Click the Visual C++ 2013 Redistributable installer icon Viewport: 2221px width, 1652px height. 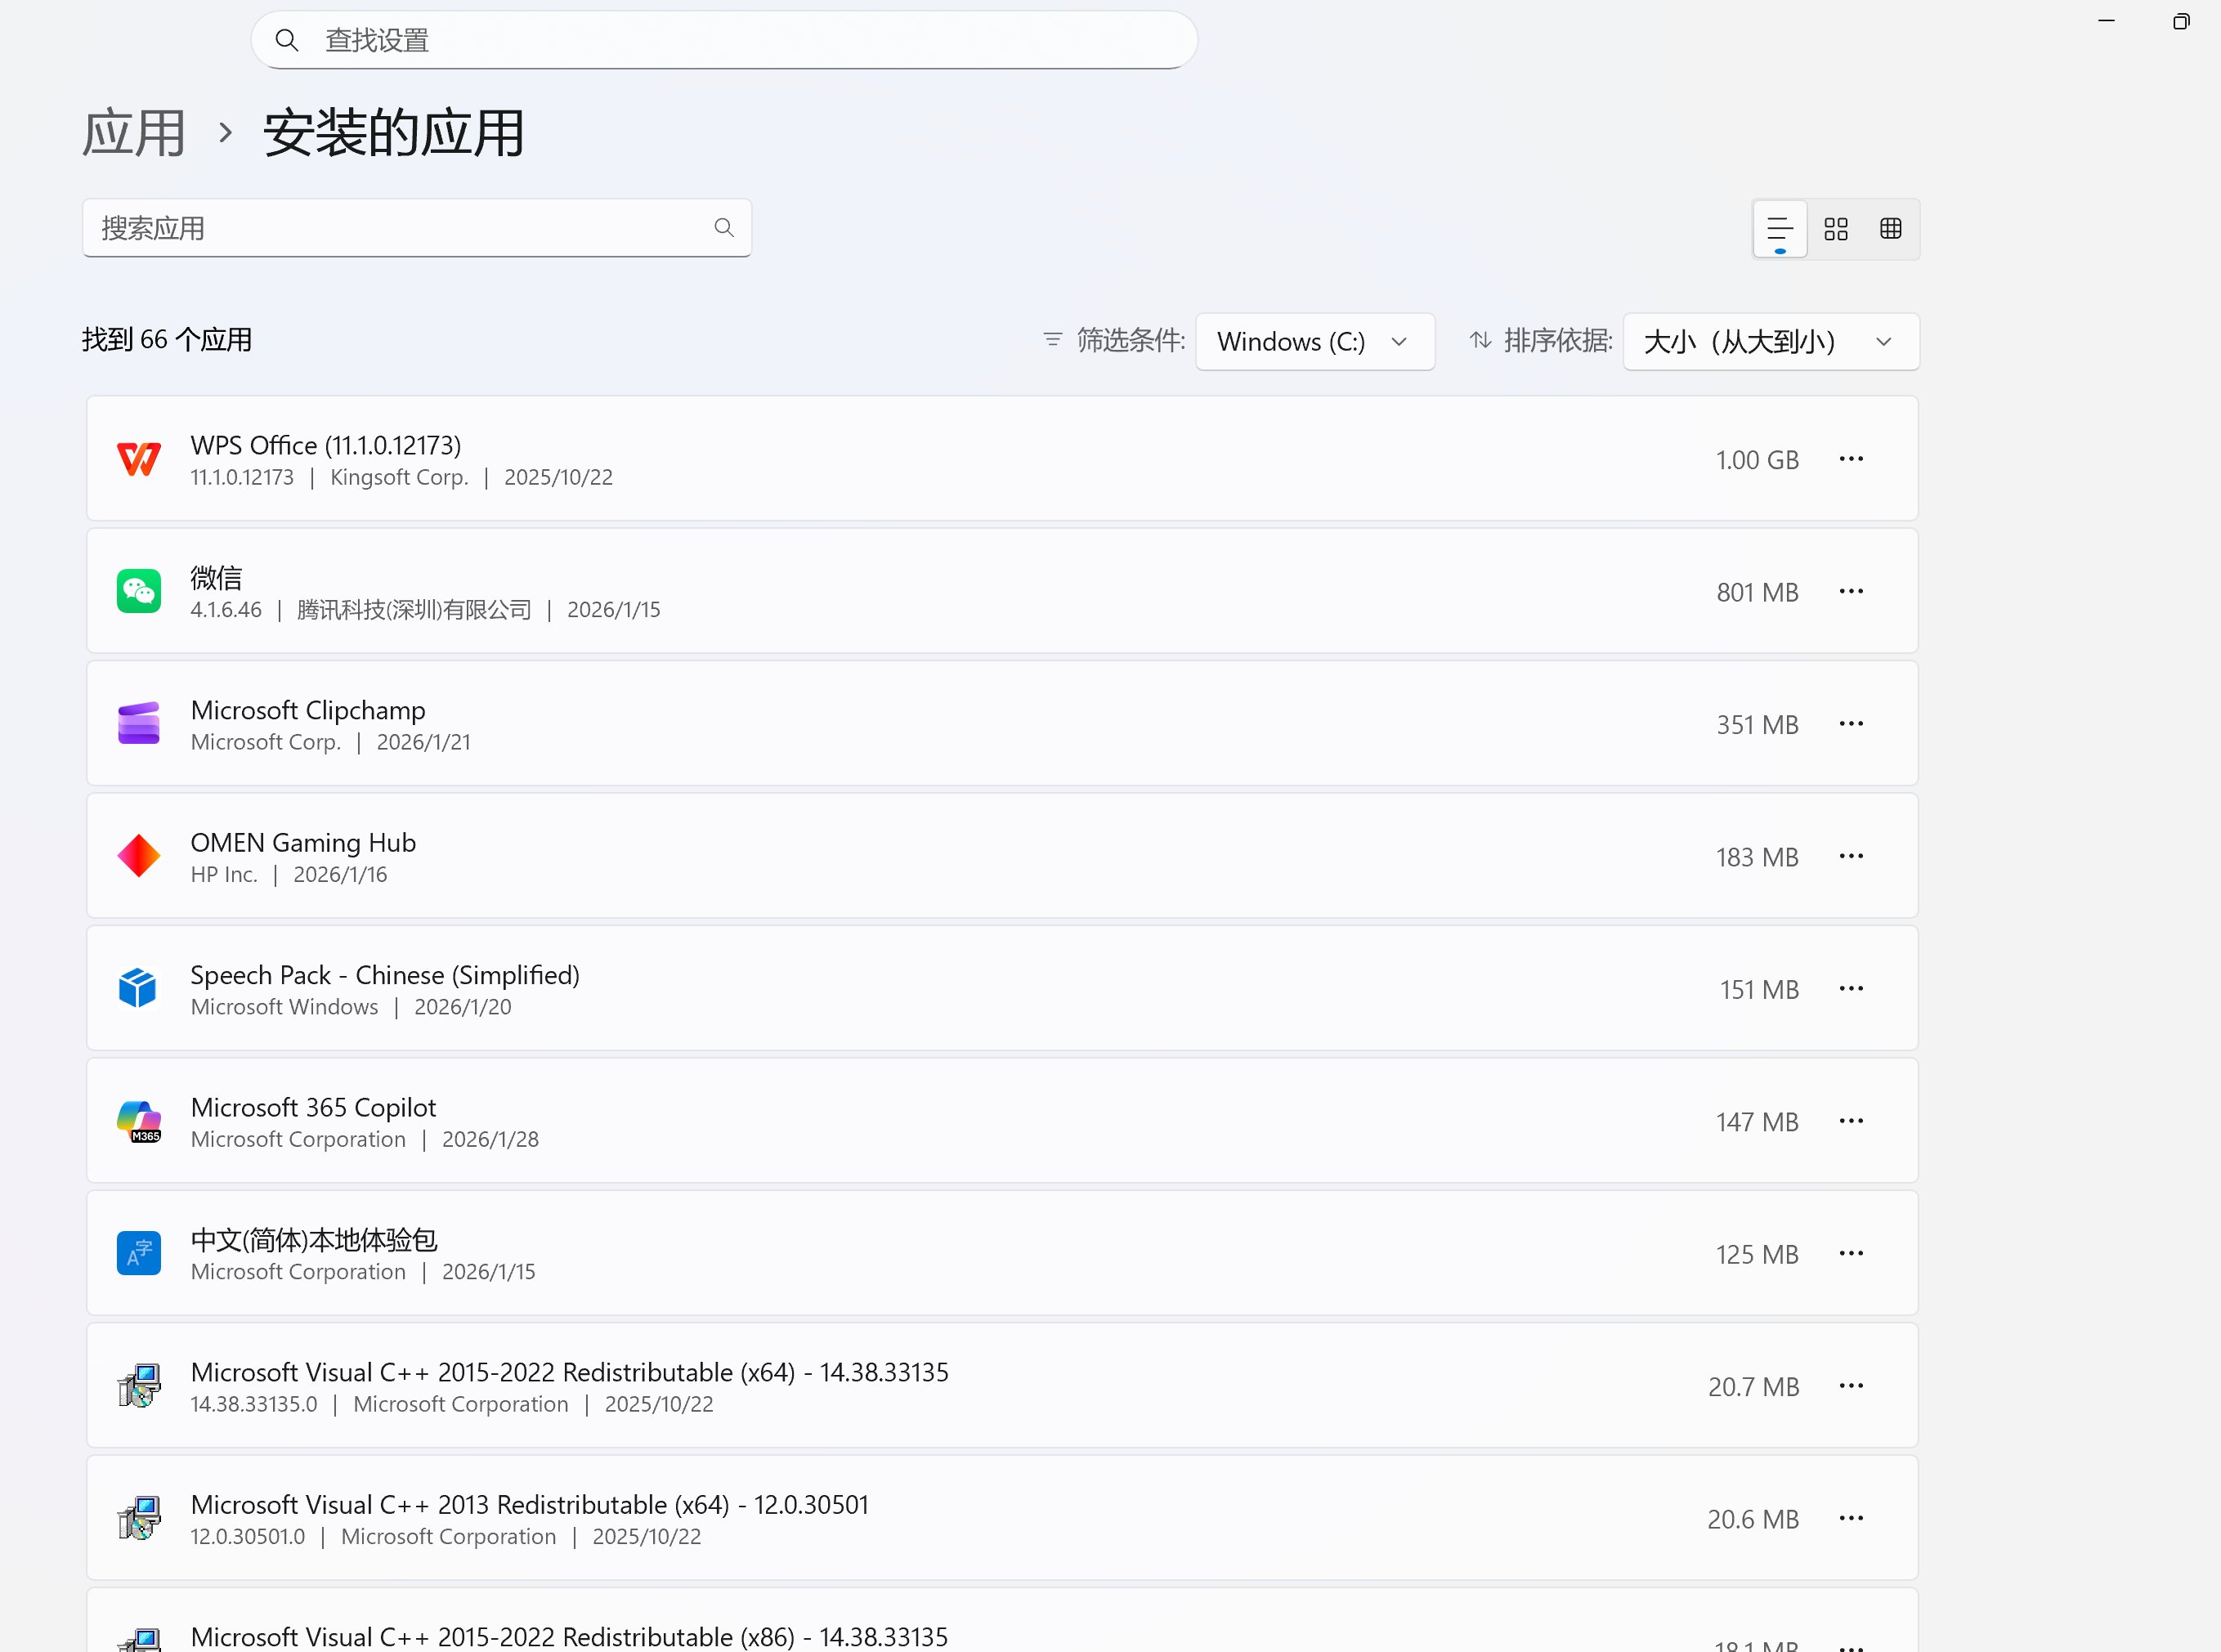[x=141, y=1517]
